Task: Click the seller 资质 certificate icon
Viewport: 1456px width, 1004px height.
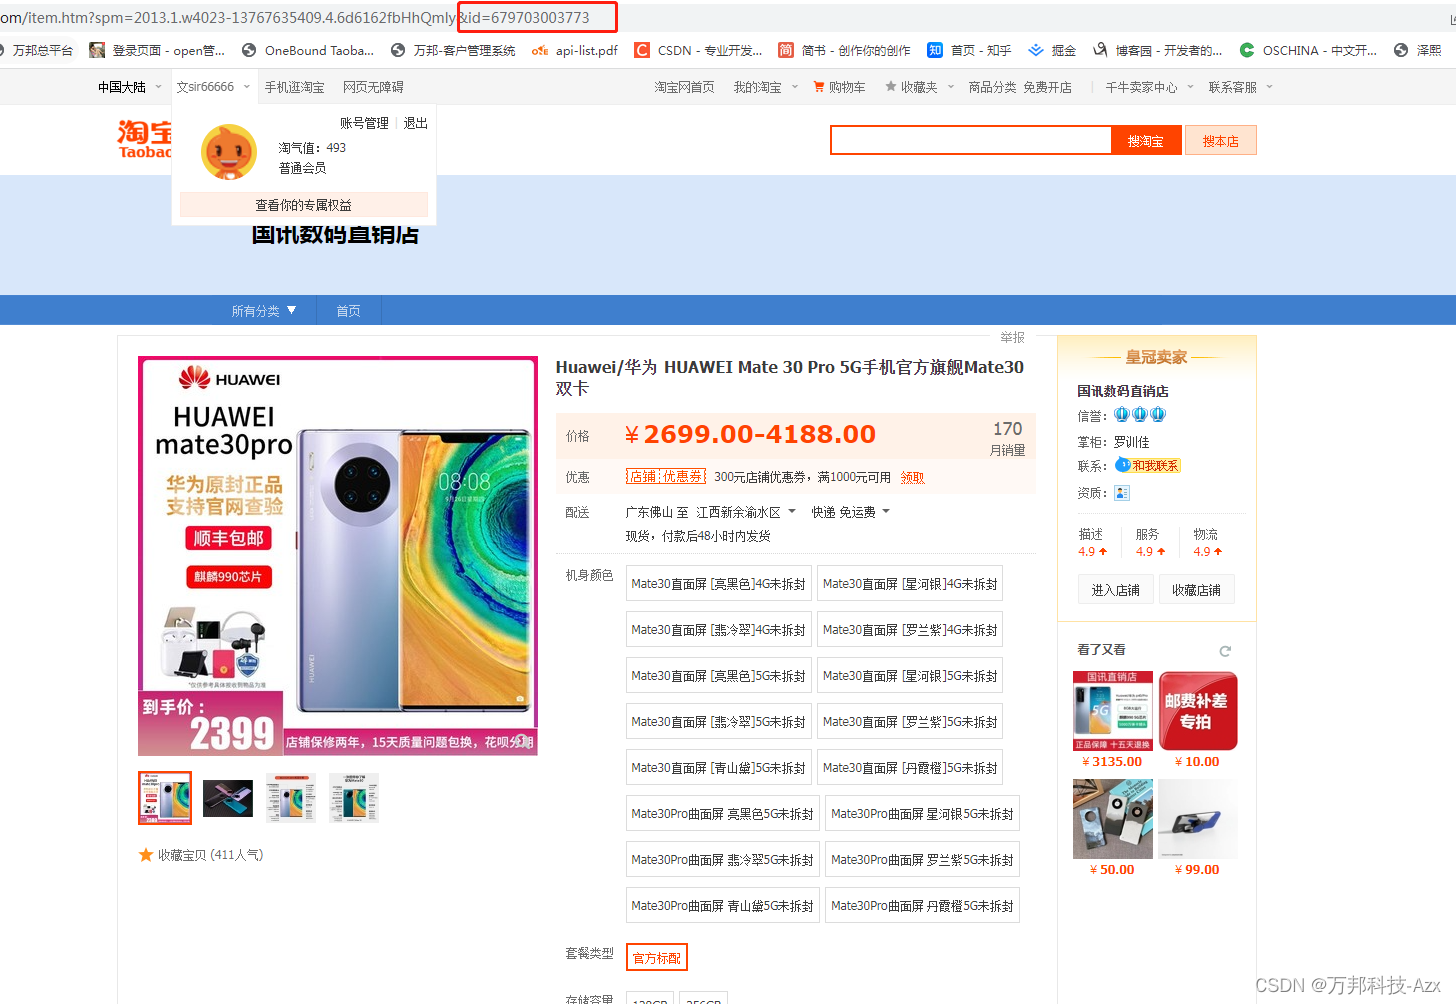Action: click(x=1121, y=492)
